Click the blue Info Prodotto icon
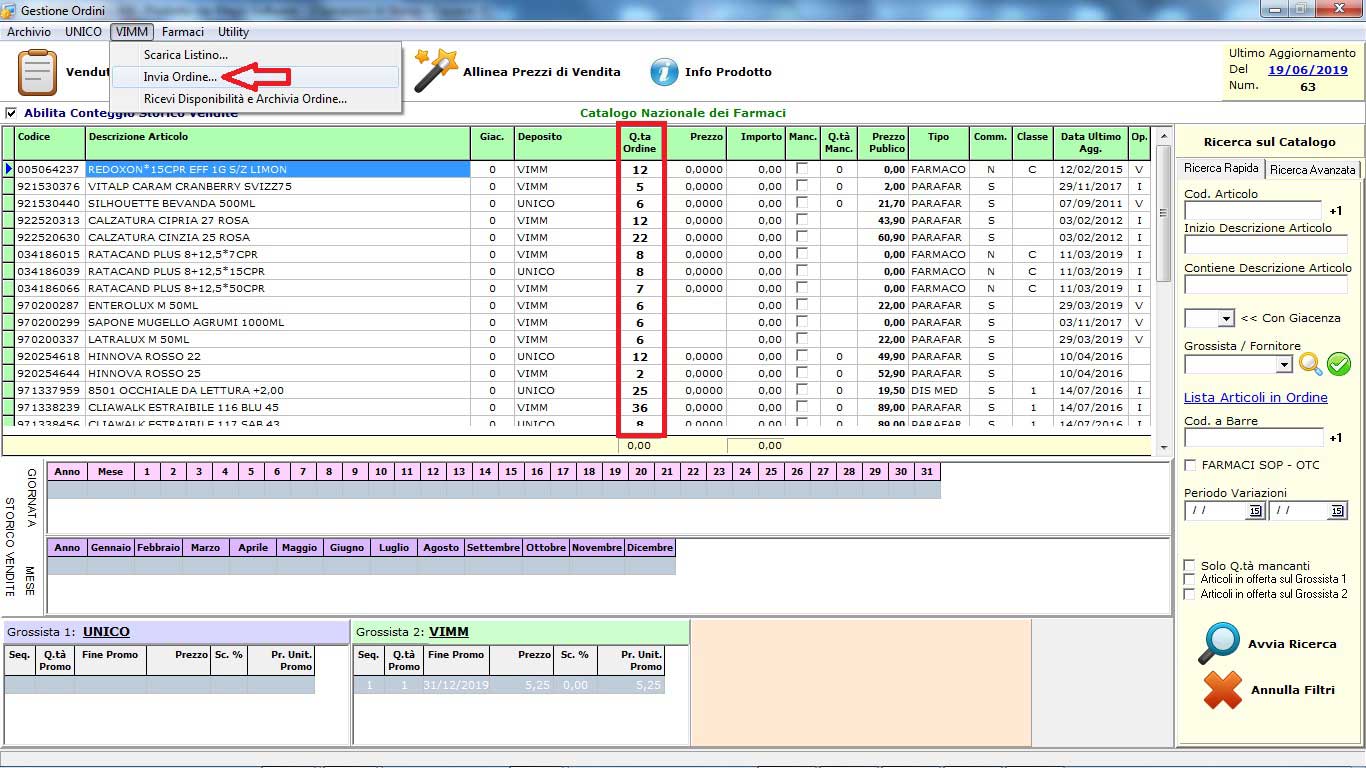 [x=664, y=72]
